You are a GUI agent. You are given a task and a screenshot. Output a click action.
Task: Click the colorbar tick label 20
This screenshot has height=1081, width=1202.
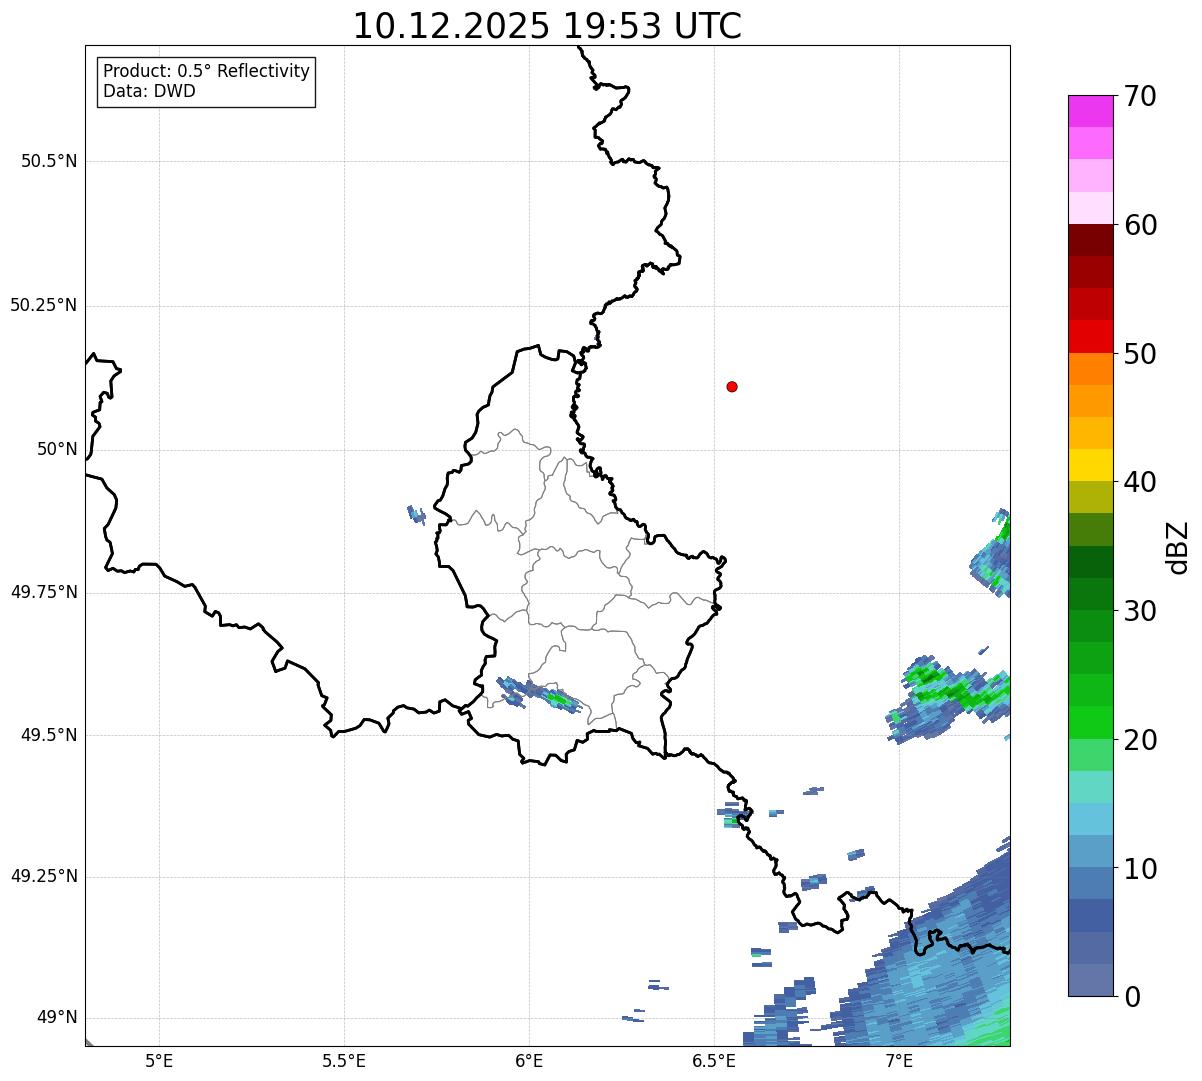(1140, 740)
